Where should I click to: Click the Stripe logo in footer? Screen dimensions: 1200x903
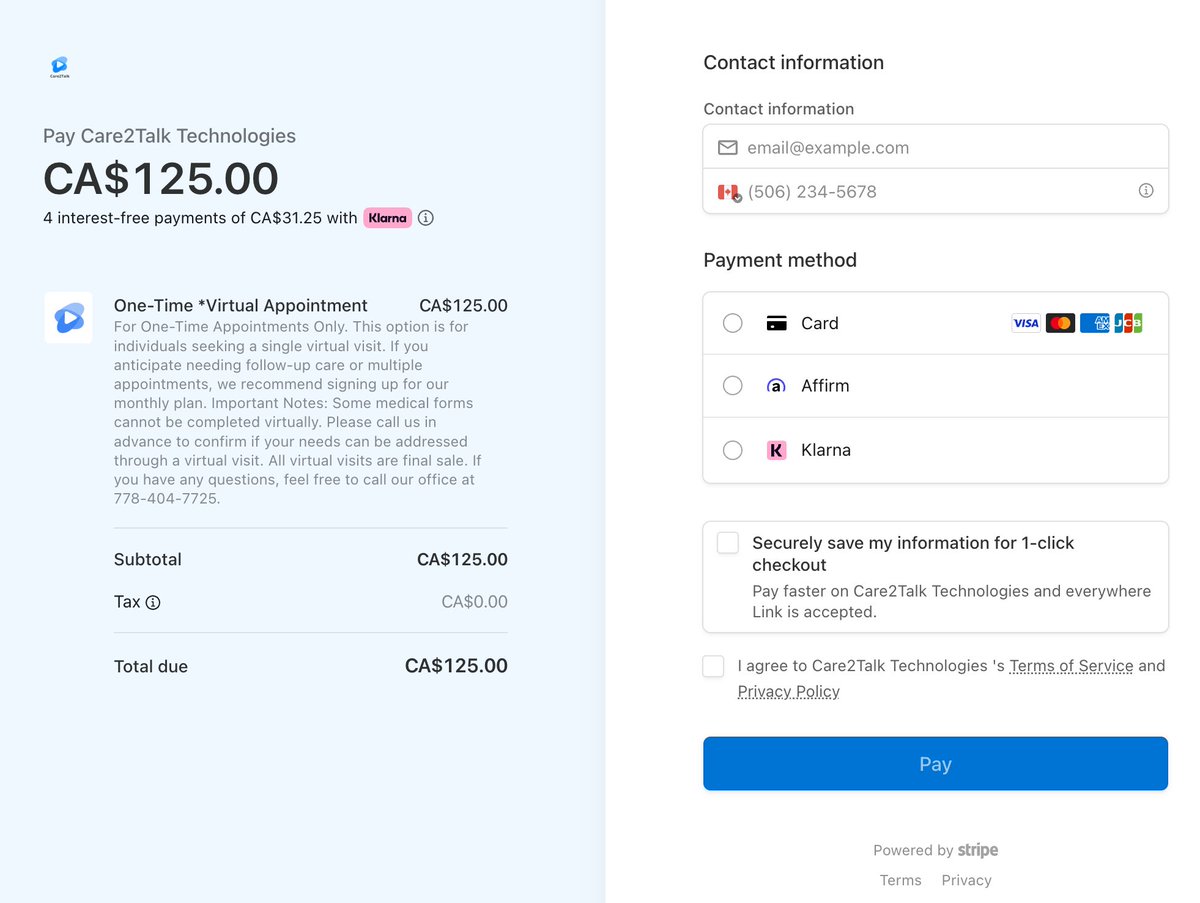[978, 850]
